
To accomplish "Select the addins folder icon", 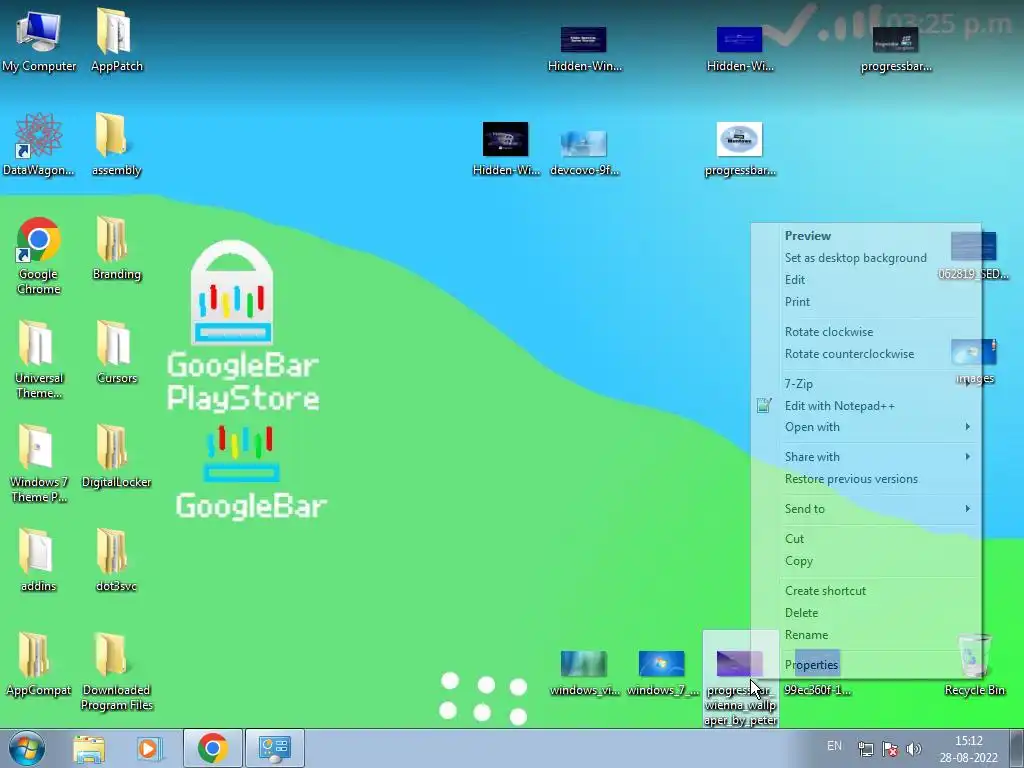I will click(39, 559).
